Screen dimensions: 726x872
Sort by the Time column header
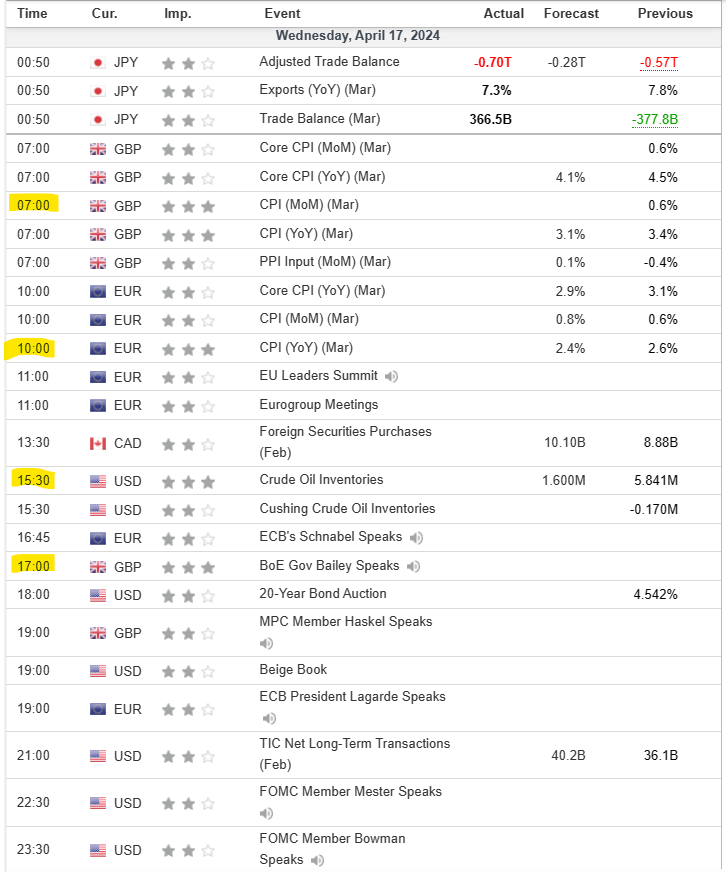pos(33,14)
